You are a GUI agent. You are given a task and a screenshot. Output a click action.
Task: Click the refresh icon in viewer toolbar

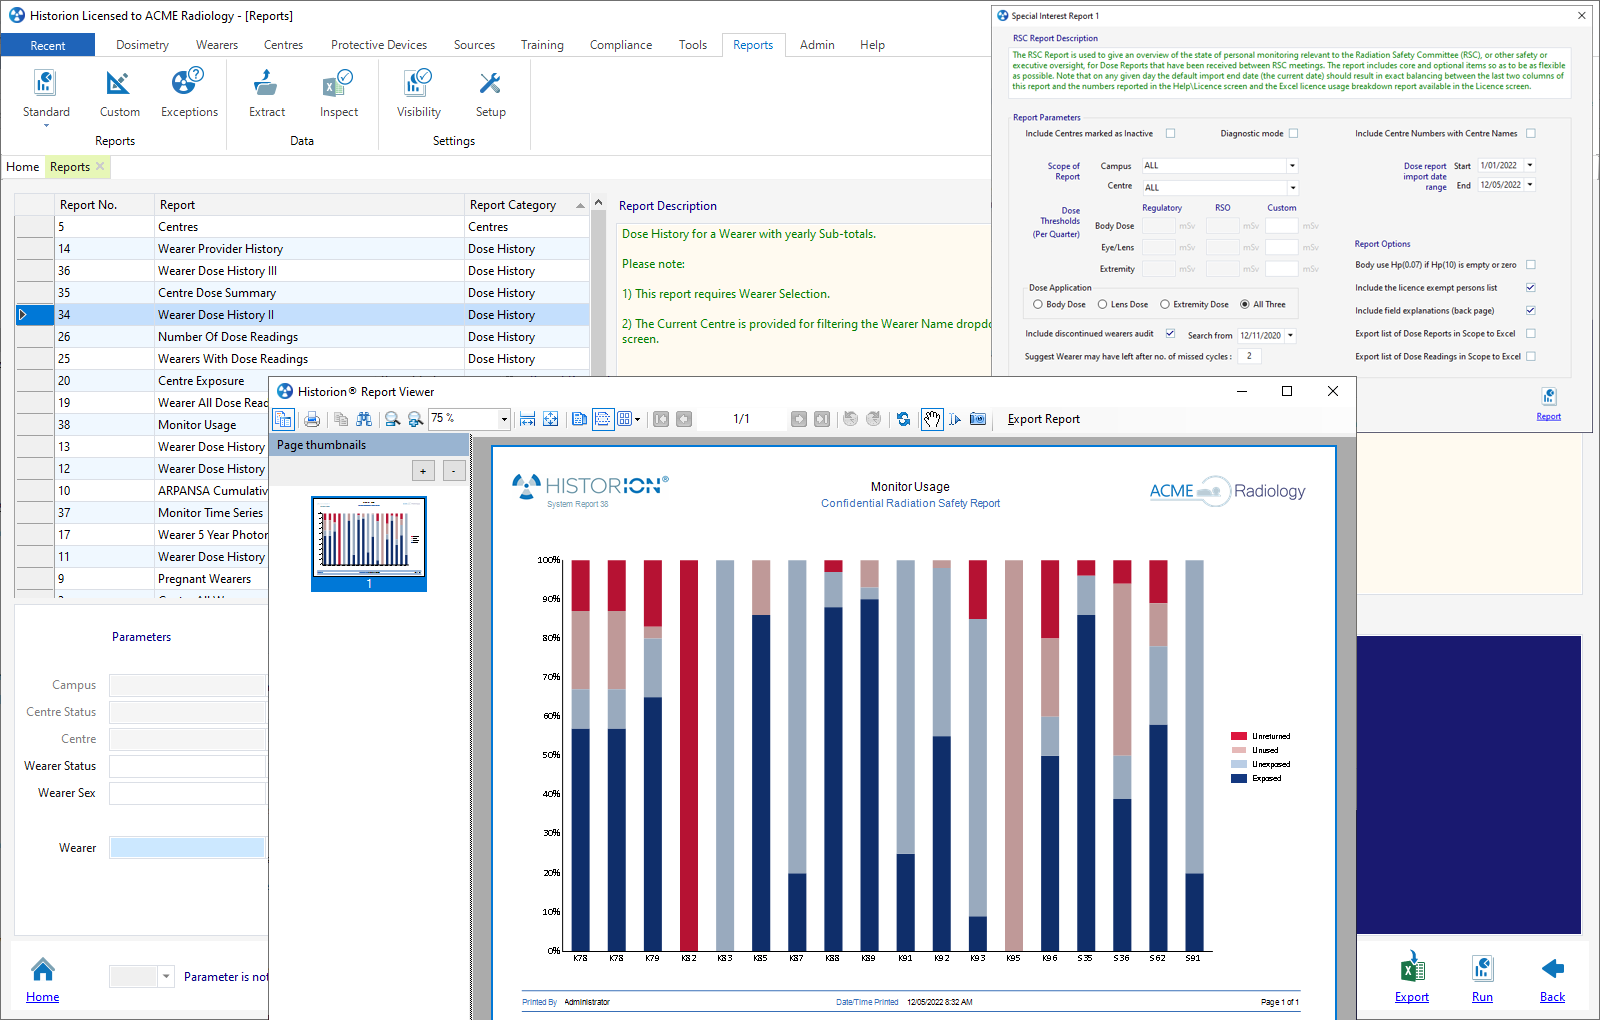[903, 420]
